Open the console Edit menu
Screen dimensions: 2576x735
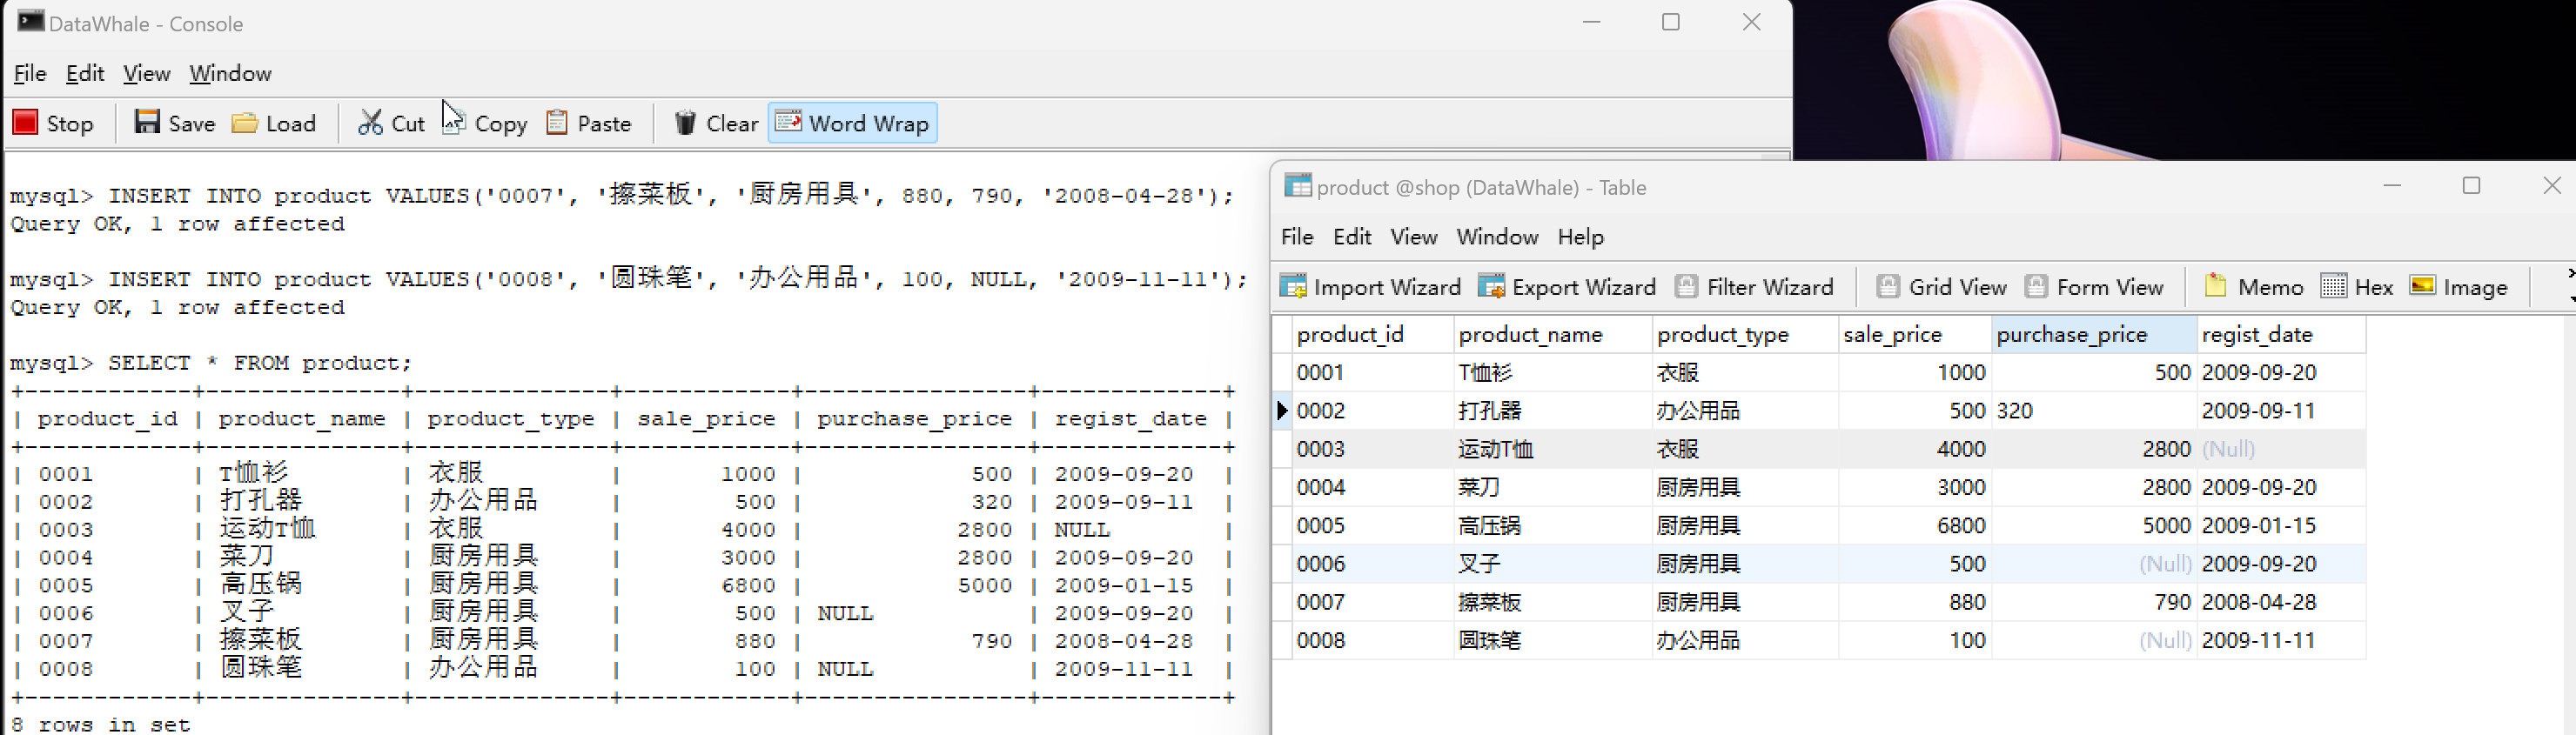tap(85, 73)
